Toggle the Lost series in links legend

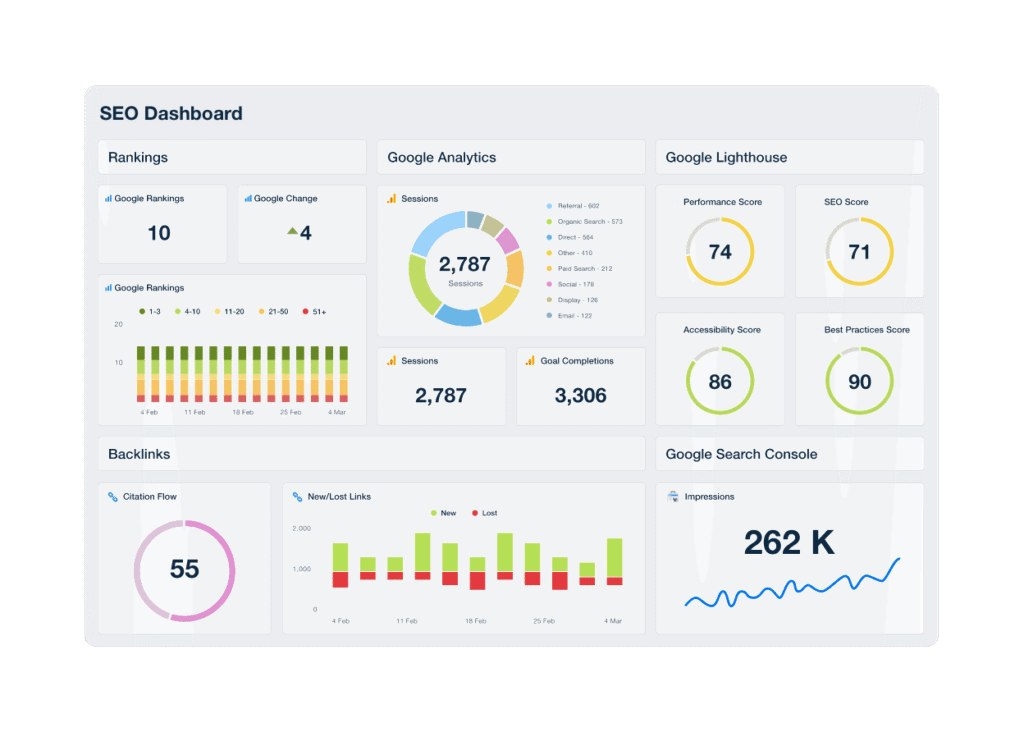483,513
